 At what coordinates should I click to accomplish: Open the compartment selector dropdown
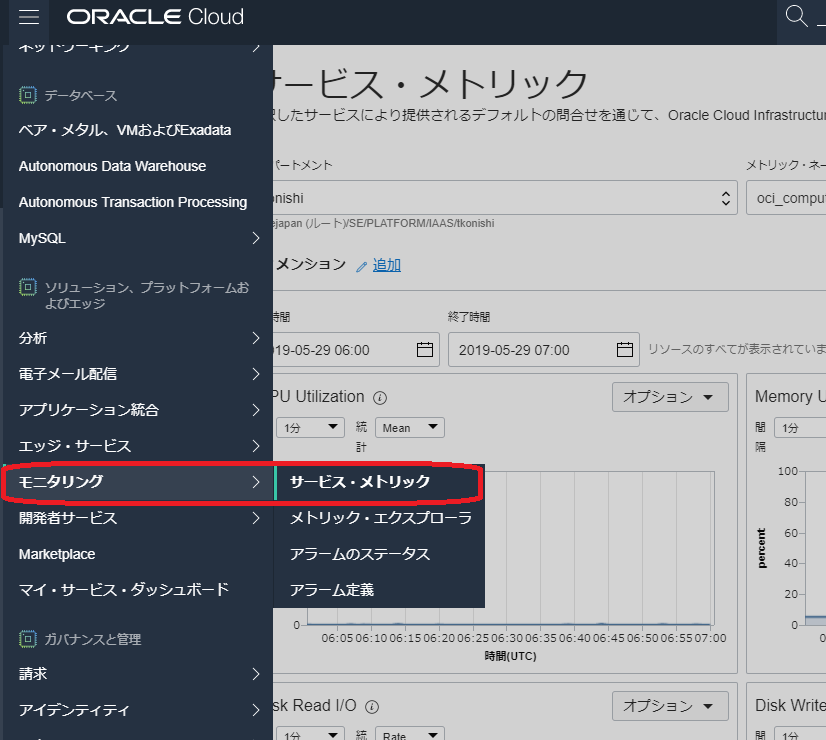pos(726,197)
